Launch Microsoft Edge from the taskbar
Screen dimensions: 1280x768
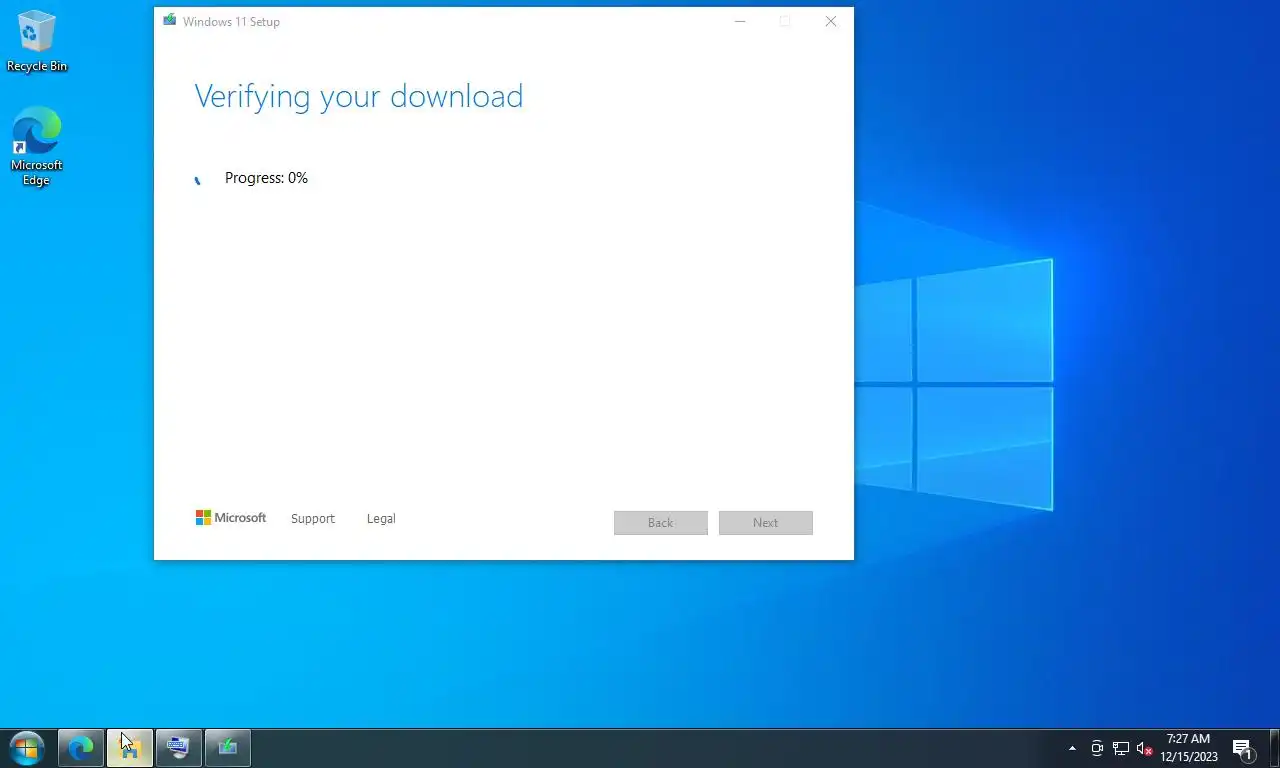pyautogui.click(x=81, y=748)
